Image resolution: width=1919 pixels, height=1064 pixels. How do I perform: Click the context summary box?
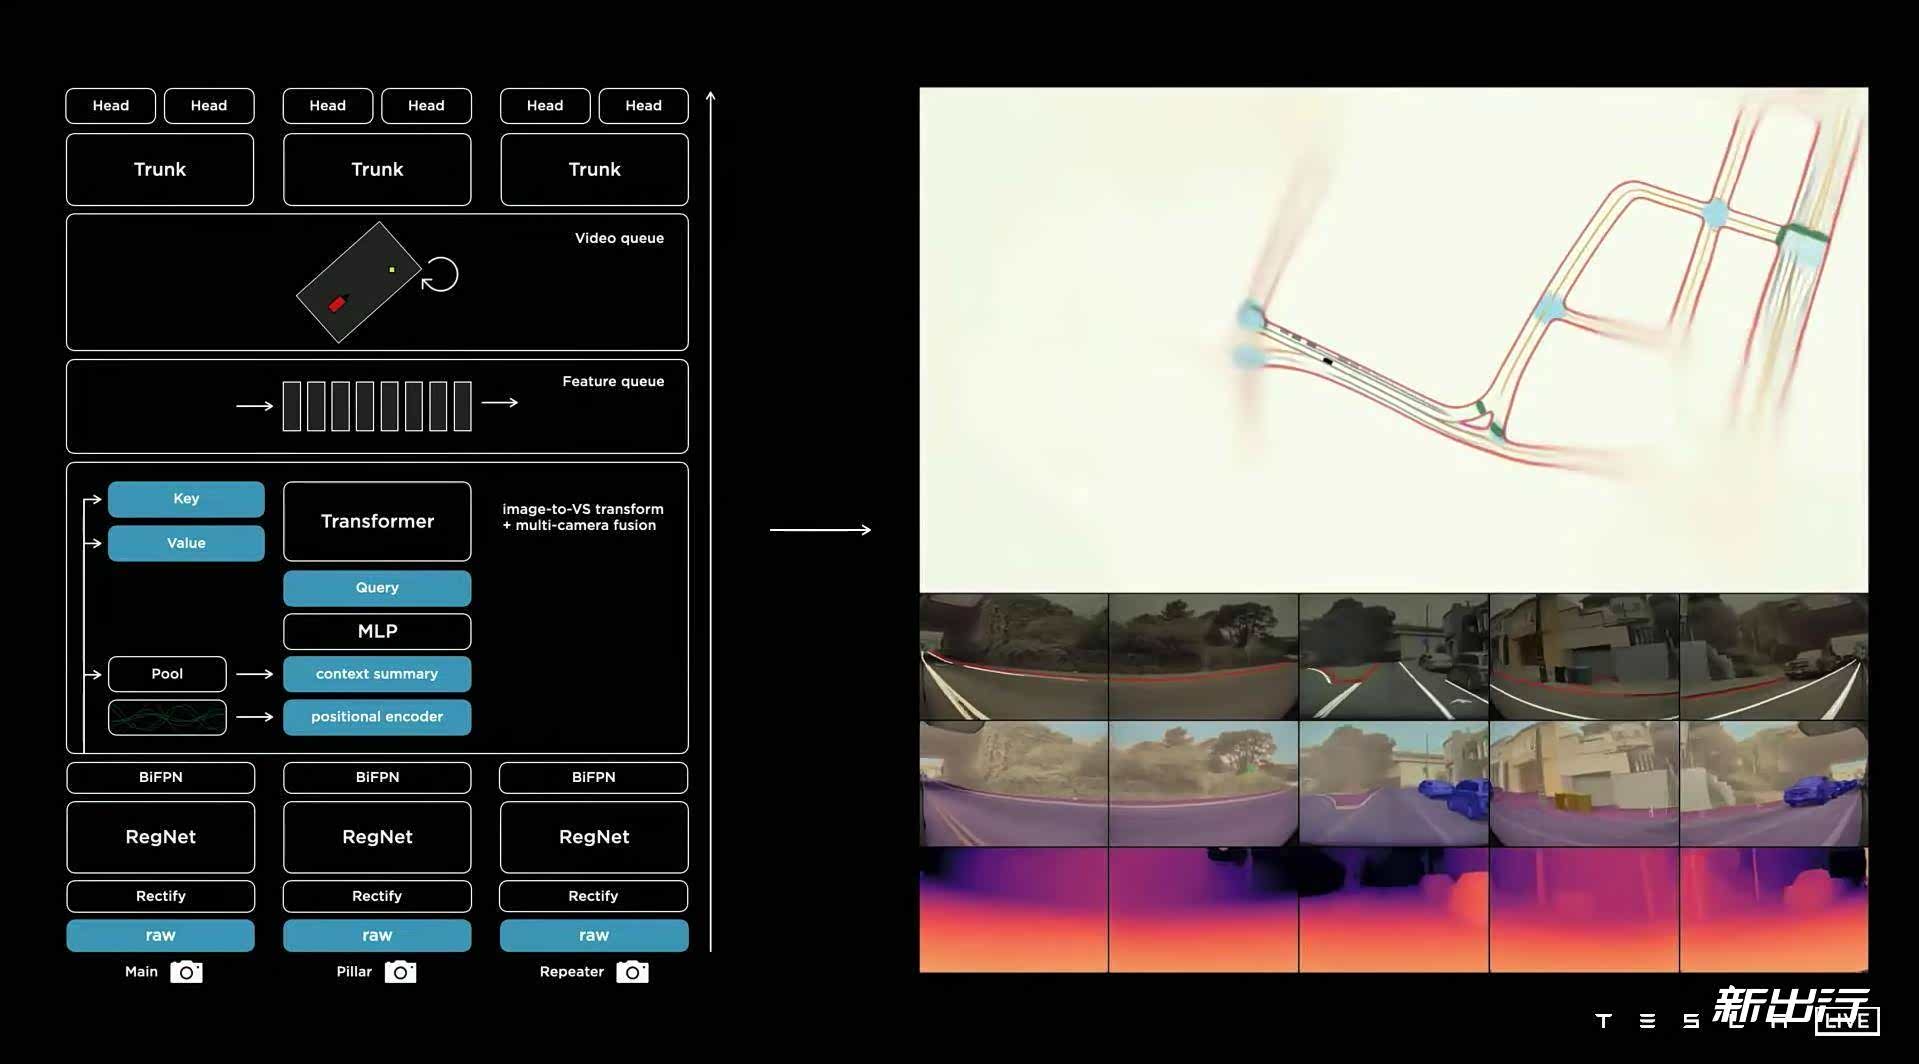pos(377,674)
